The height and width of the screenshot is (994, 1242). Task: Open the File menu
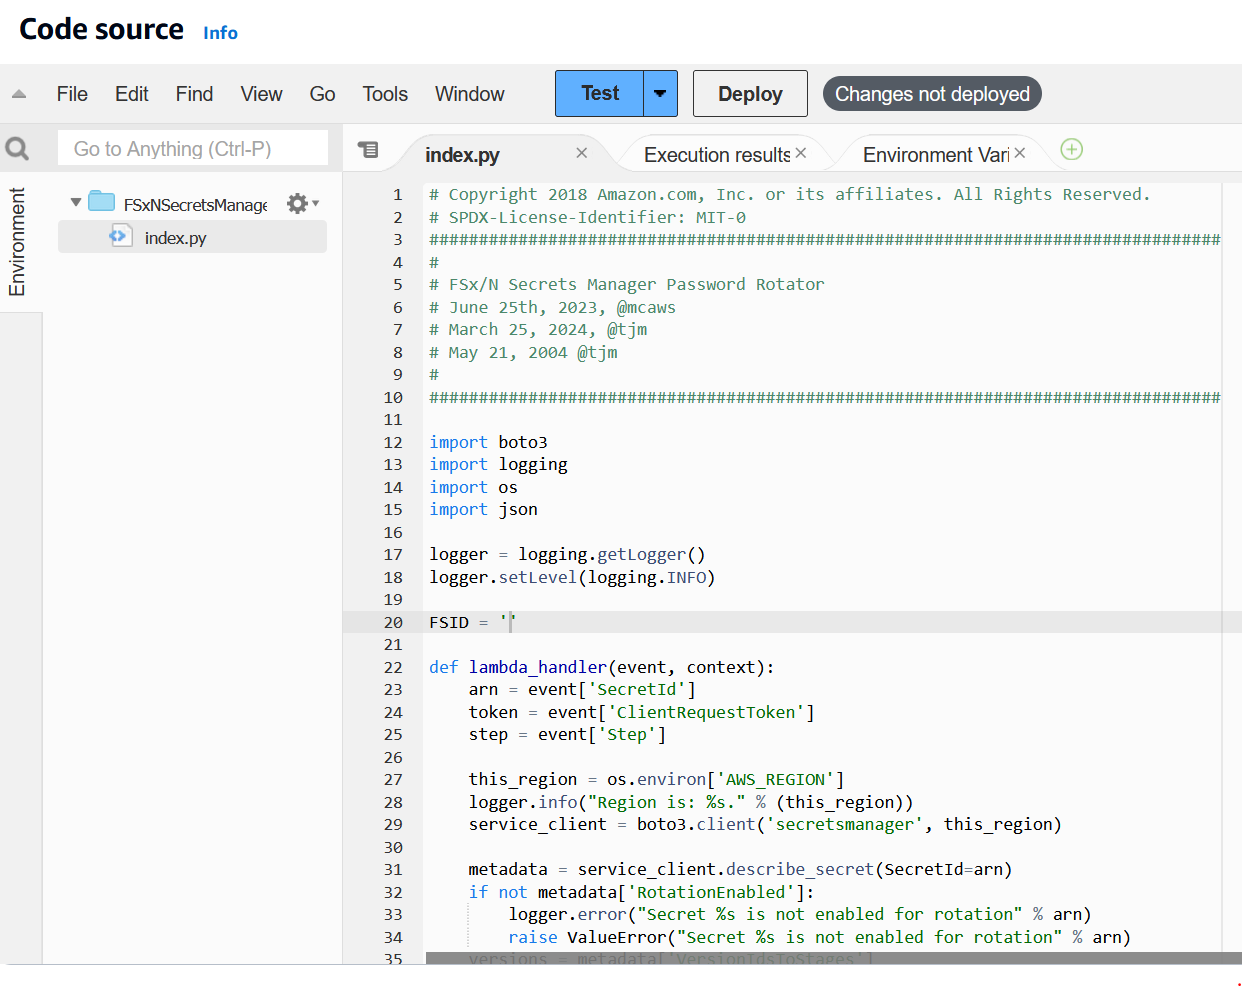click(x=71, y=93)
